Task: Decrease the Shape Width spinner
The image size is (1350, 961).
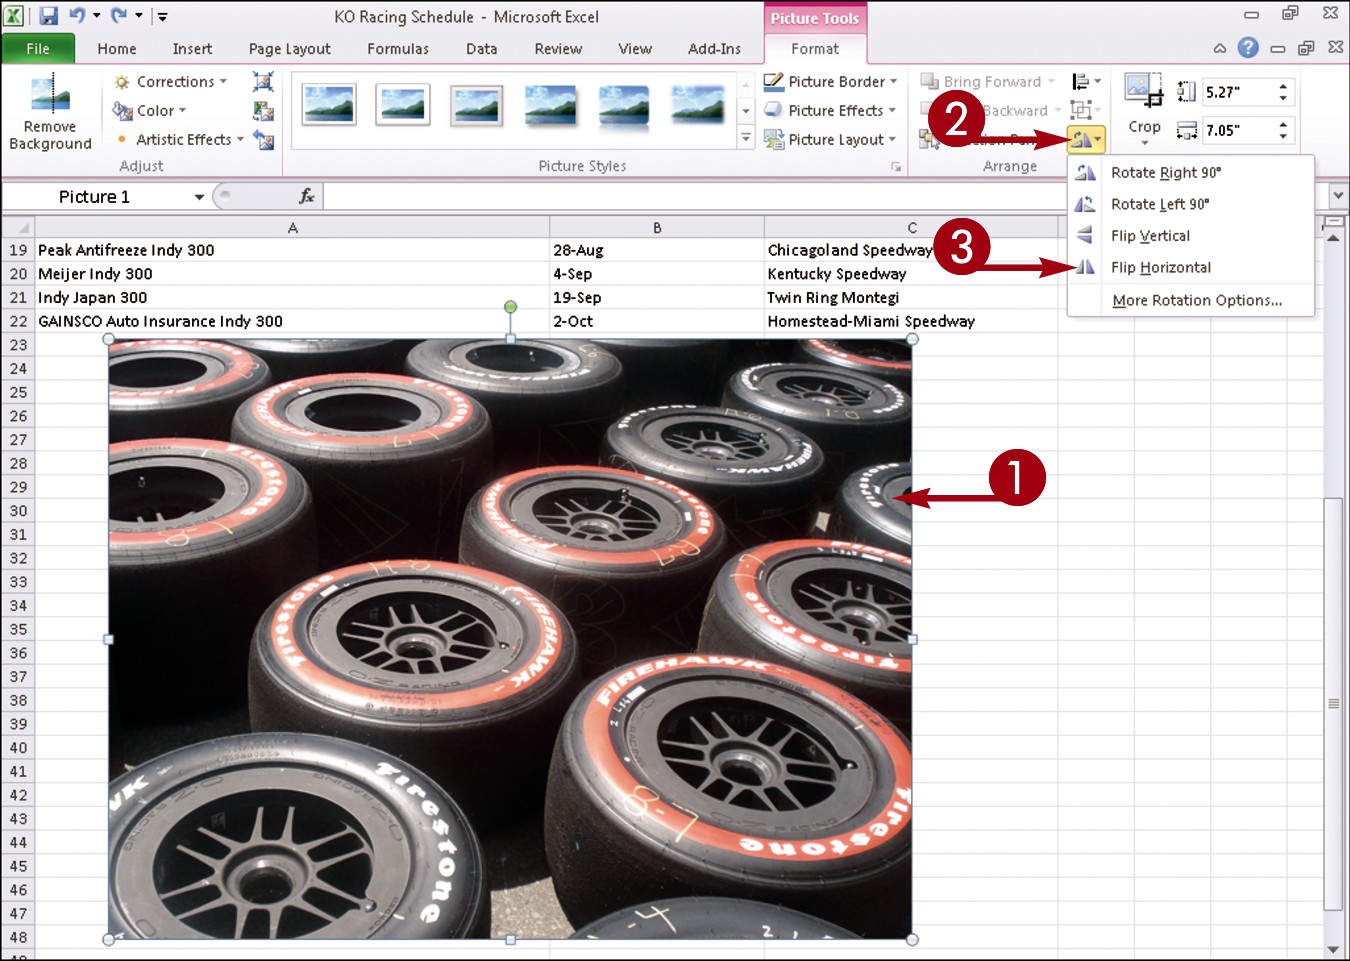Action: [1284, 136]
